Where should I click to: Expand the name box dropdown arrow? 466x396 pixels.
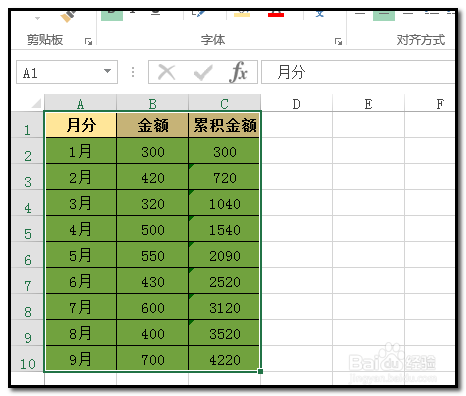coord(107,71)
